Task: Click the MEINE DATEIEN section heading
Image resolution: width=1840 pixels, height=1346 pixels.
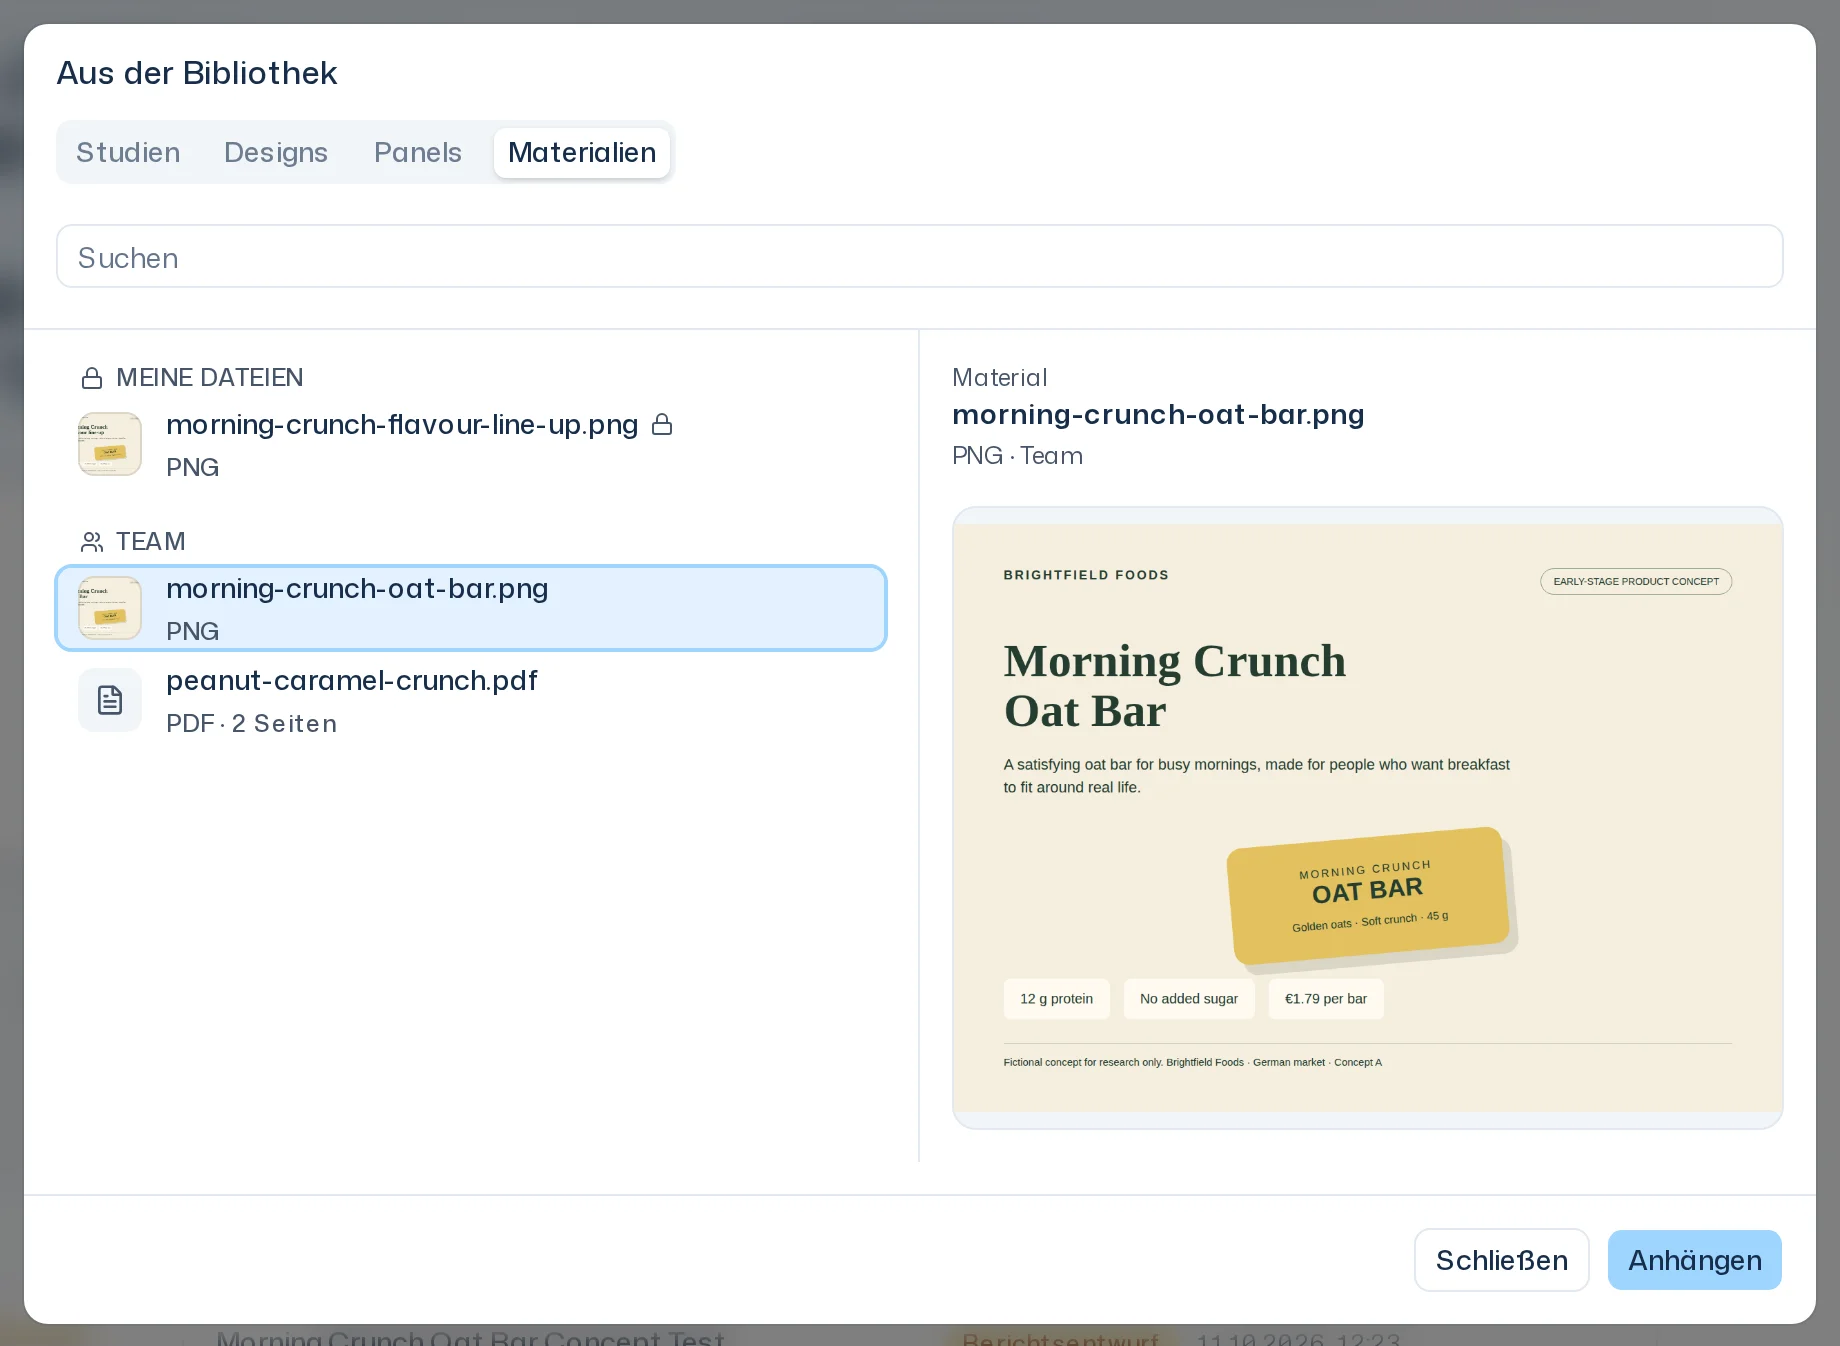Action: pyautogui.click(x=209, y=378)
